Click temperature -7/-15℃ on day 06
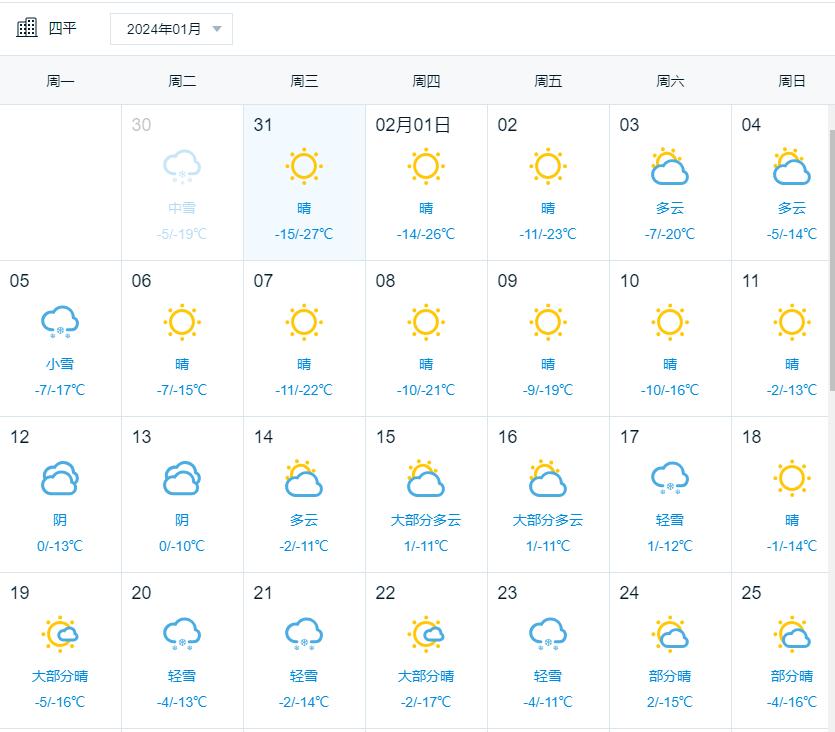This screenshot has width=835, height=732. (x=182, y=390)
